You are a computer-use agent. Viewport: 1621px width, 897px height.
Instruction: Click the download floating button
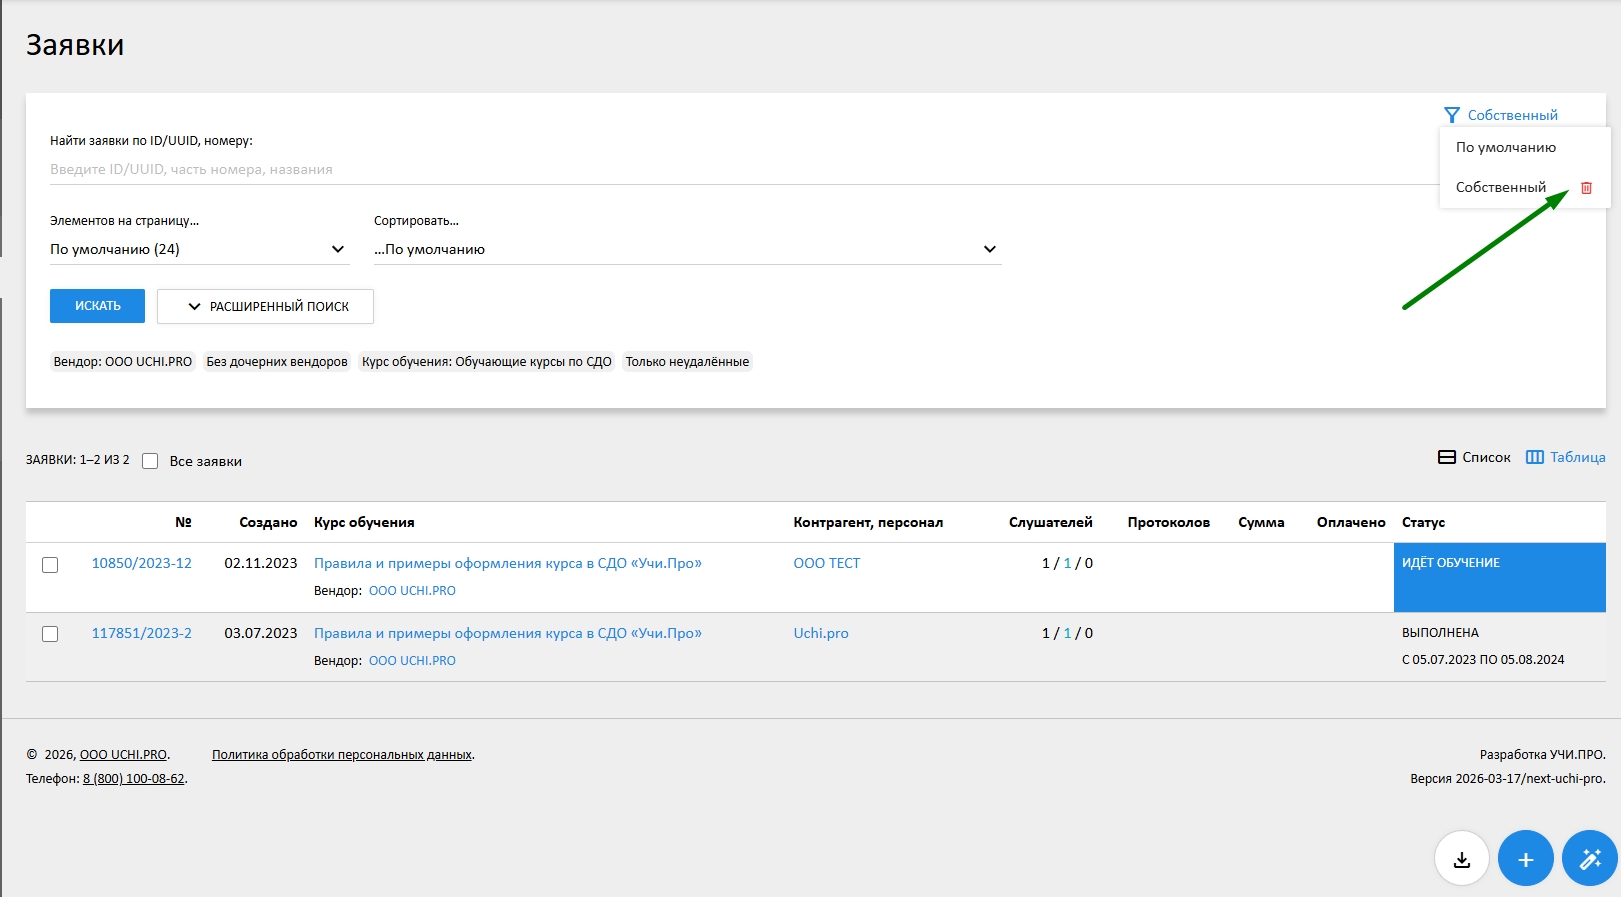point(1462,859)
